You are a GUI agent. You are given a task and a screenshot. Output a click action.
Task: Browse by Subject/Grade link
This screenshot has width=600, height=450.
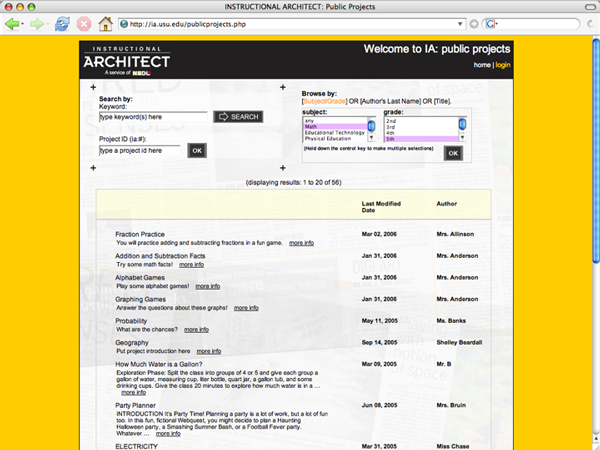click(324, 101)
